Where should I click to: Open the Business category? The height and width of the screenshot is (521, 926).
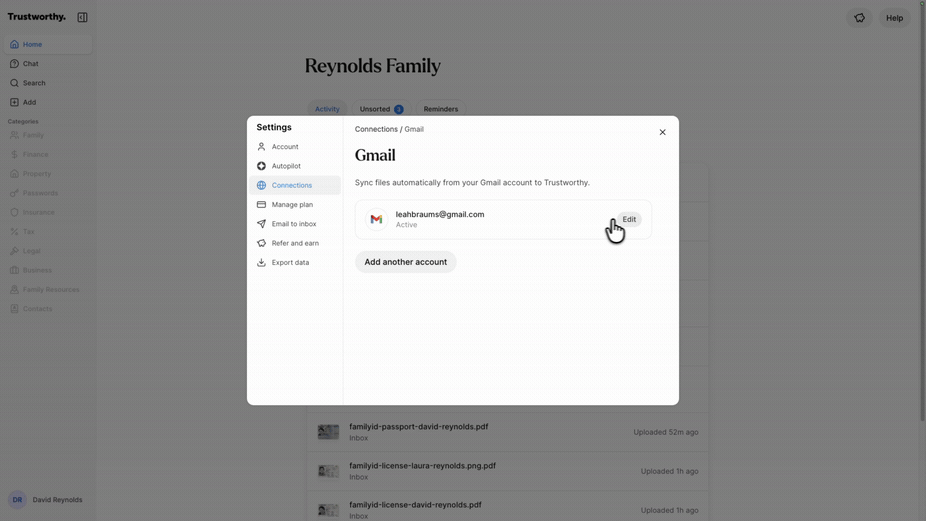[48, 270]
